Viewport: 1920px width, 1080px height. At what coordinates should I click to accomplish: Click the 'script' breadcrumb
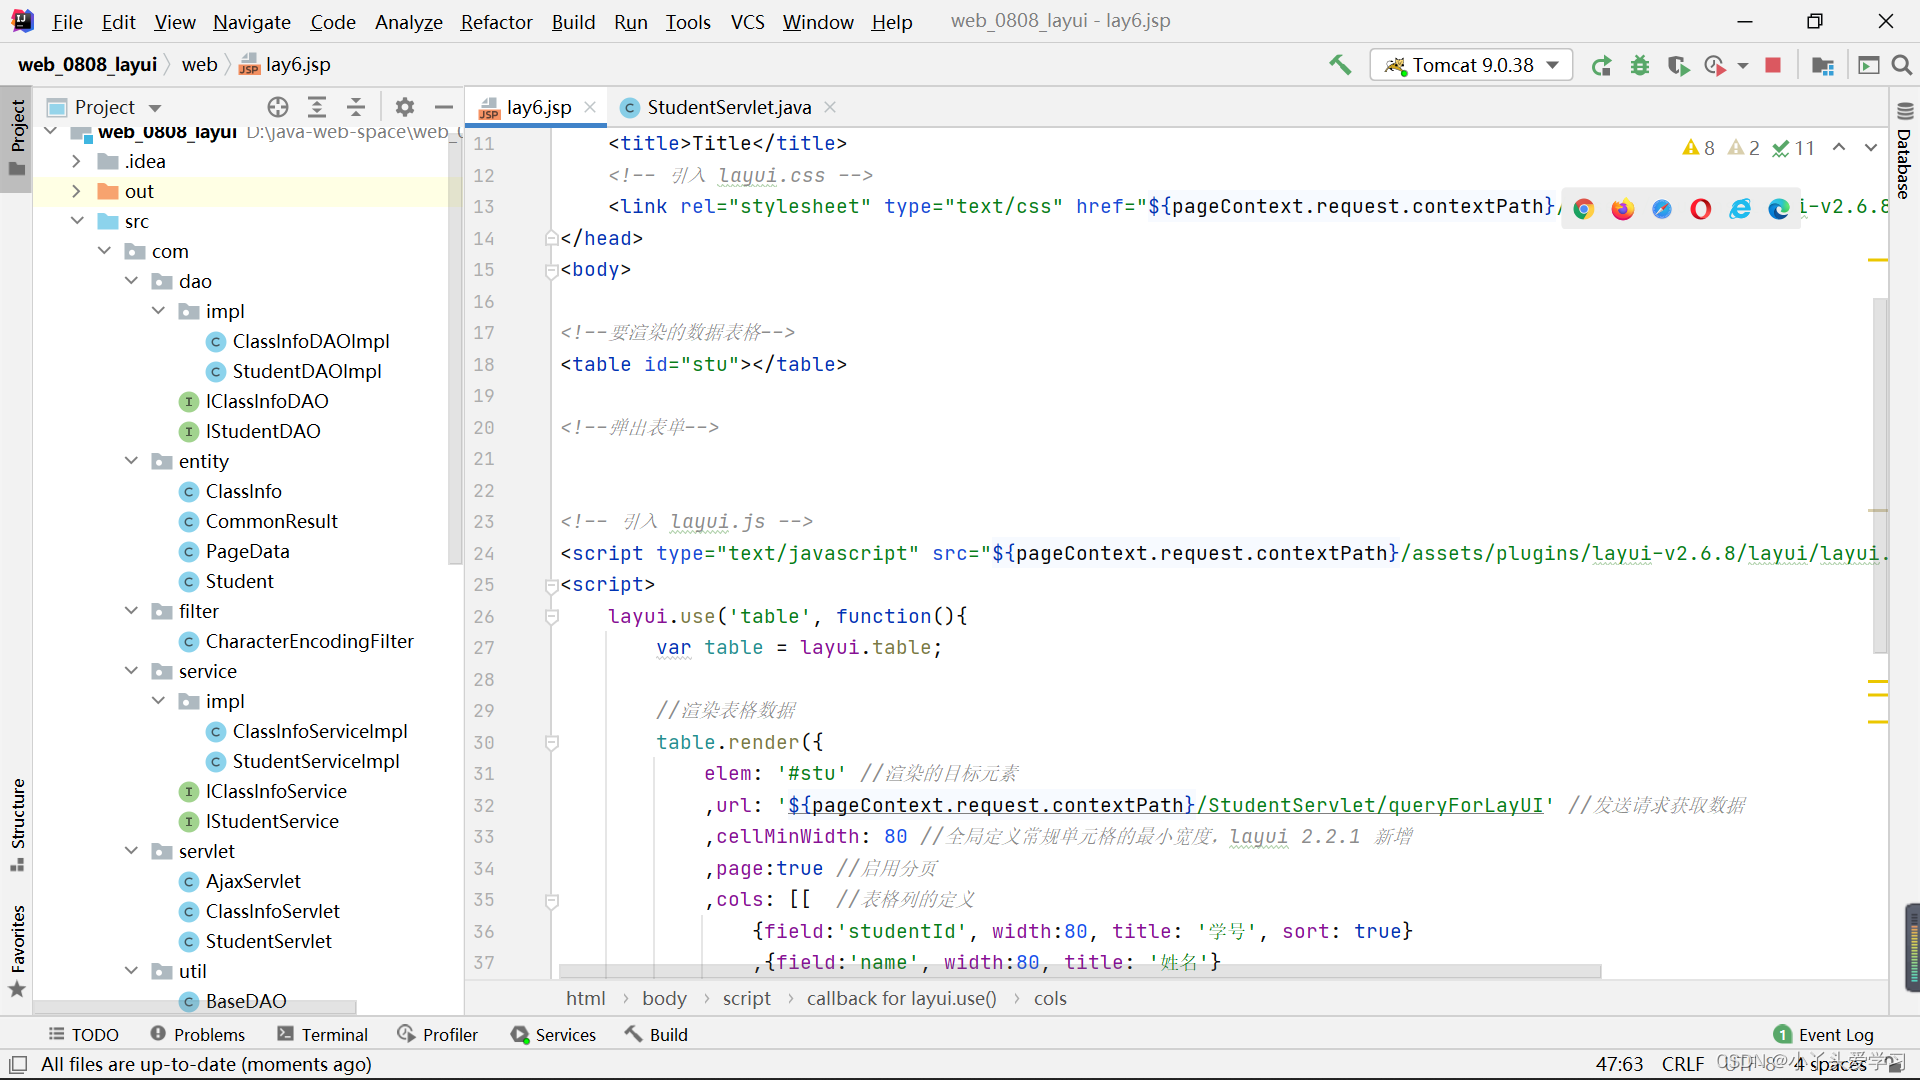746,998
